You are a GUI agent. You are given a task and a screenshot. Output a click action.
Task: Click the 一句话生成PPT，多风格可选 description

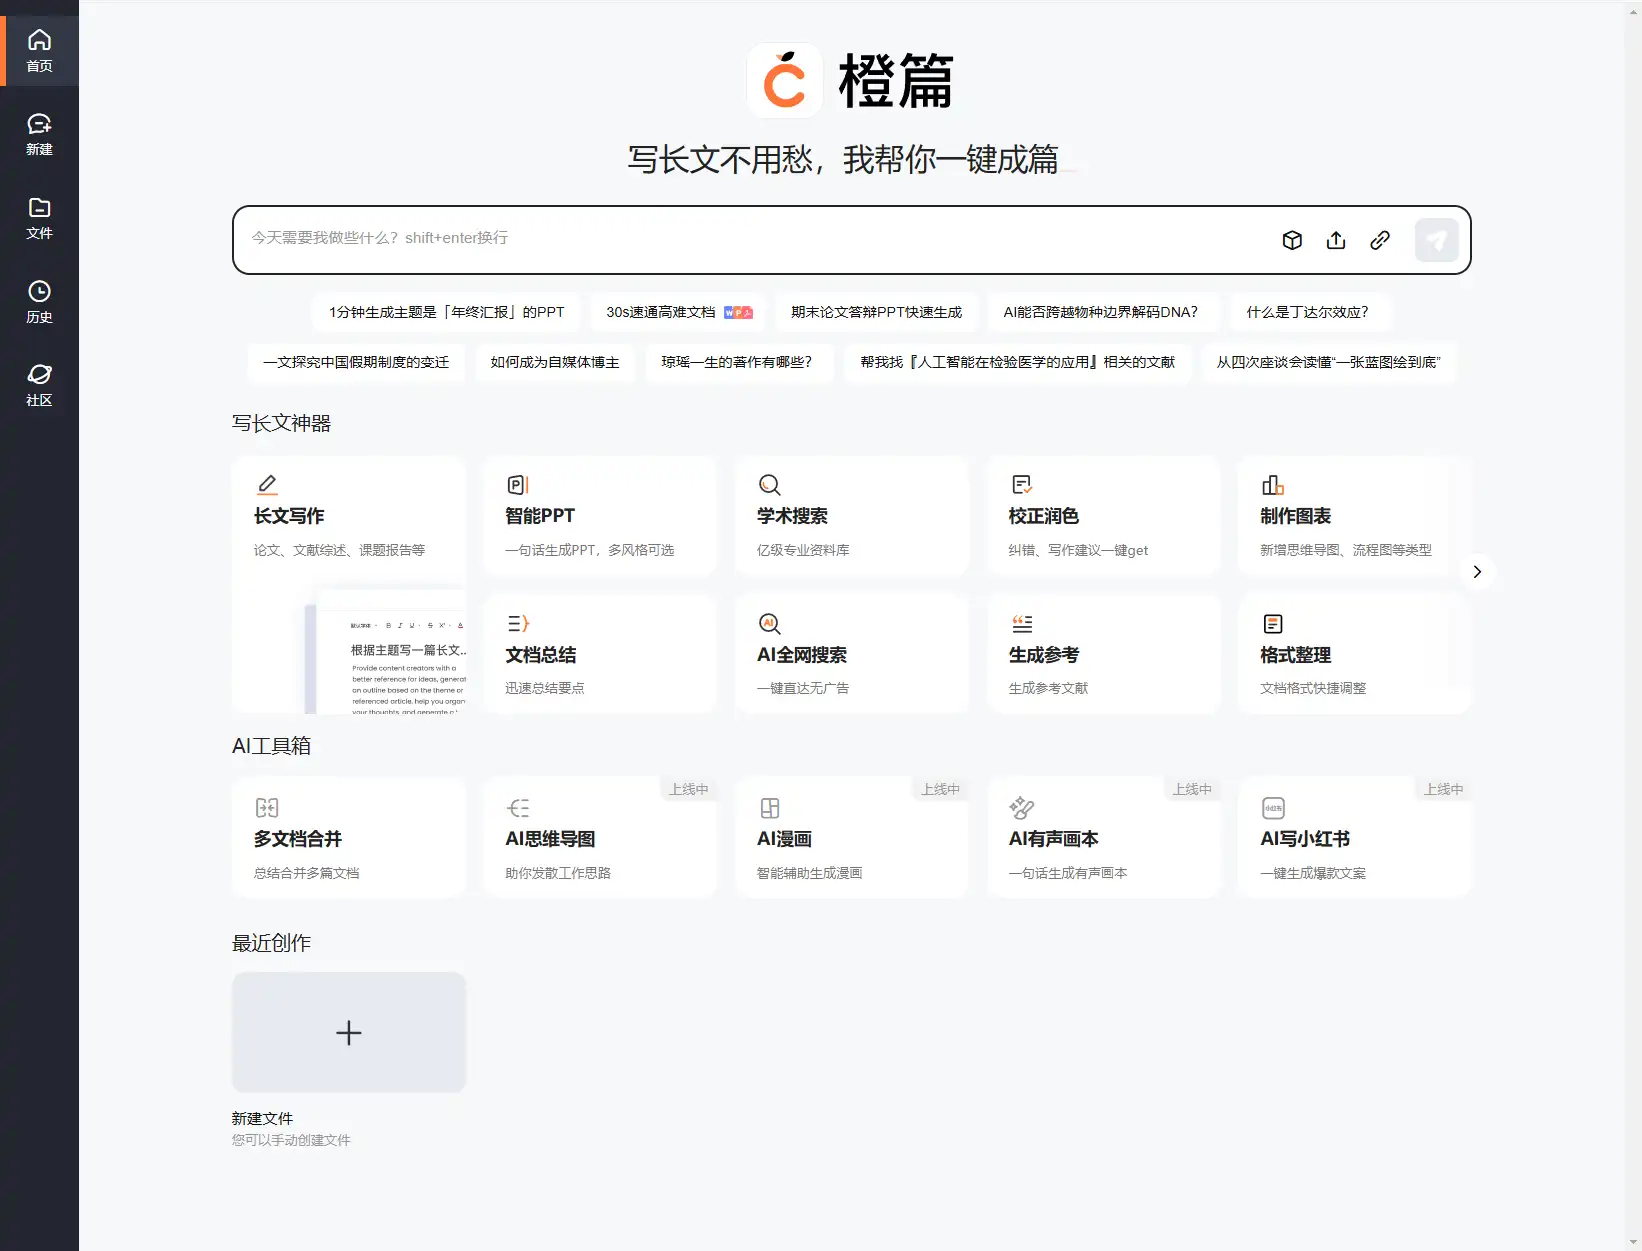tap(589, 550)
